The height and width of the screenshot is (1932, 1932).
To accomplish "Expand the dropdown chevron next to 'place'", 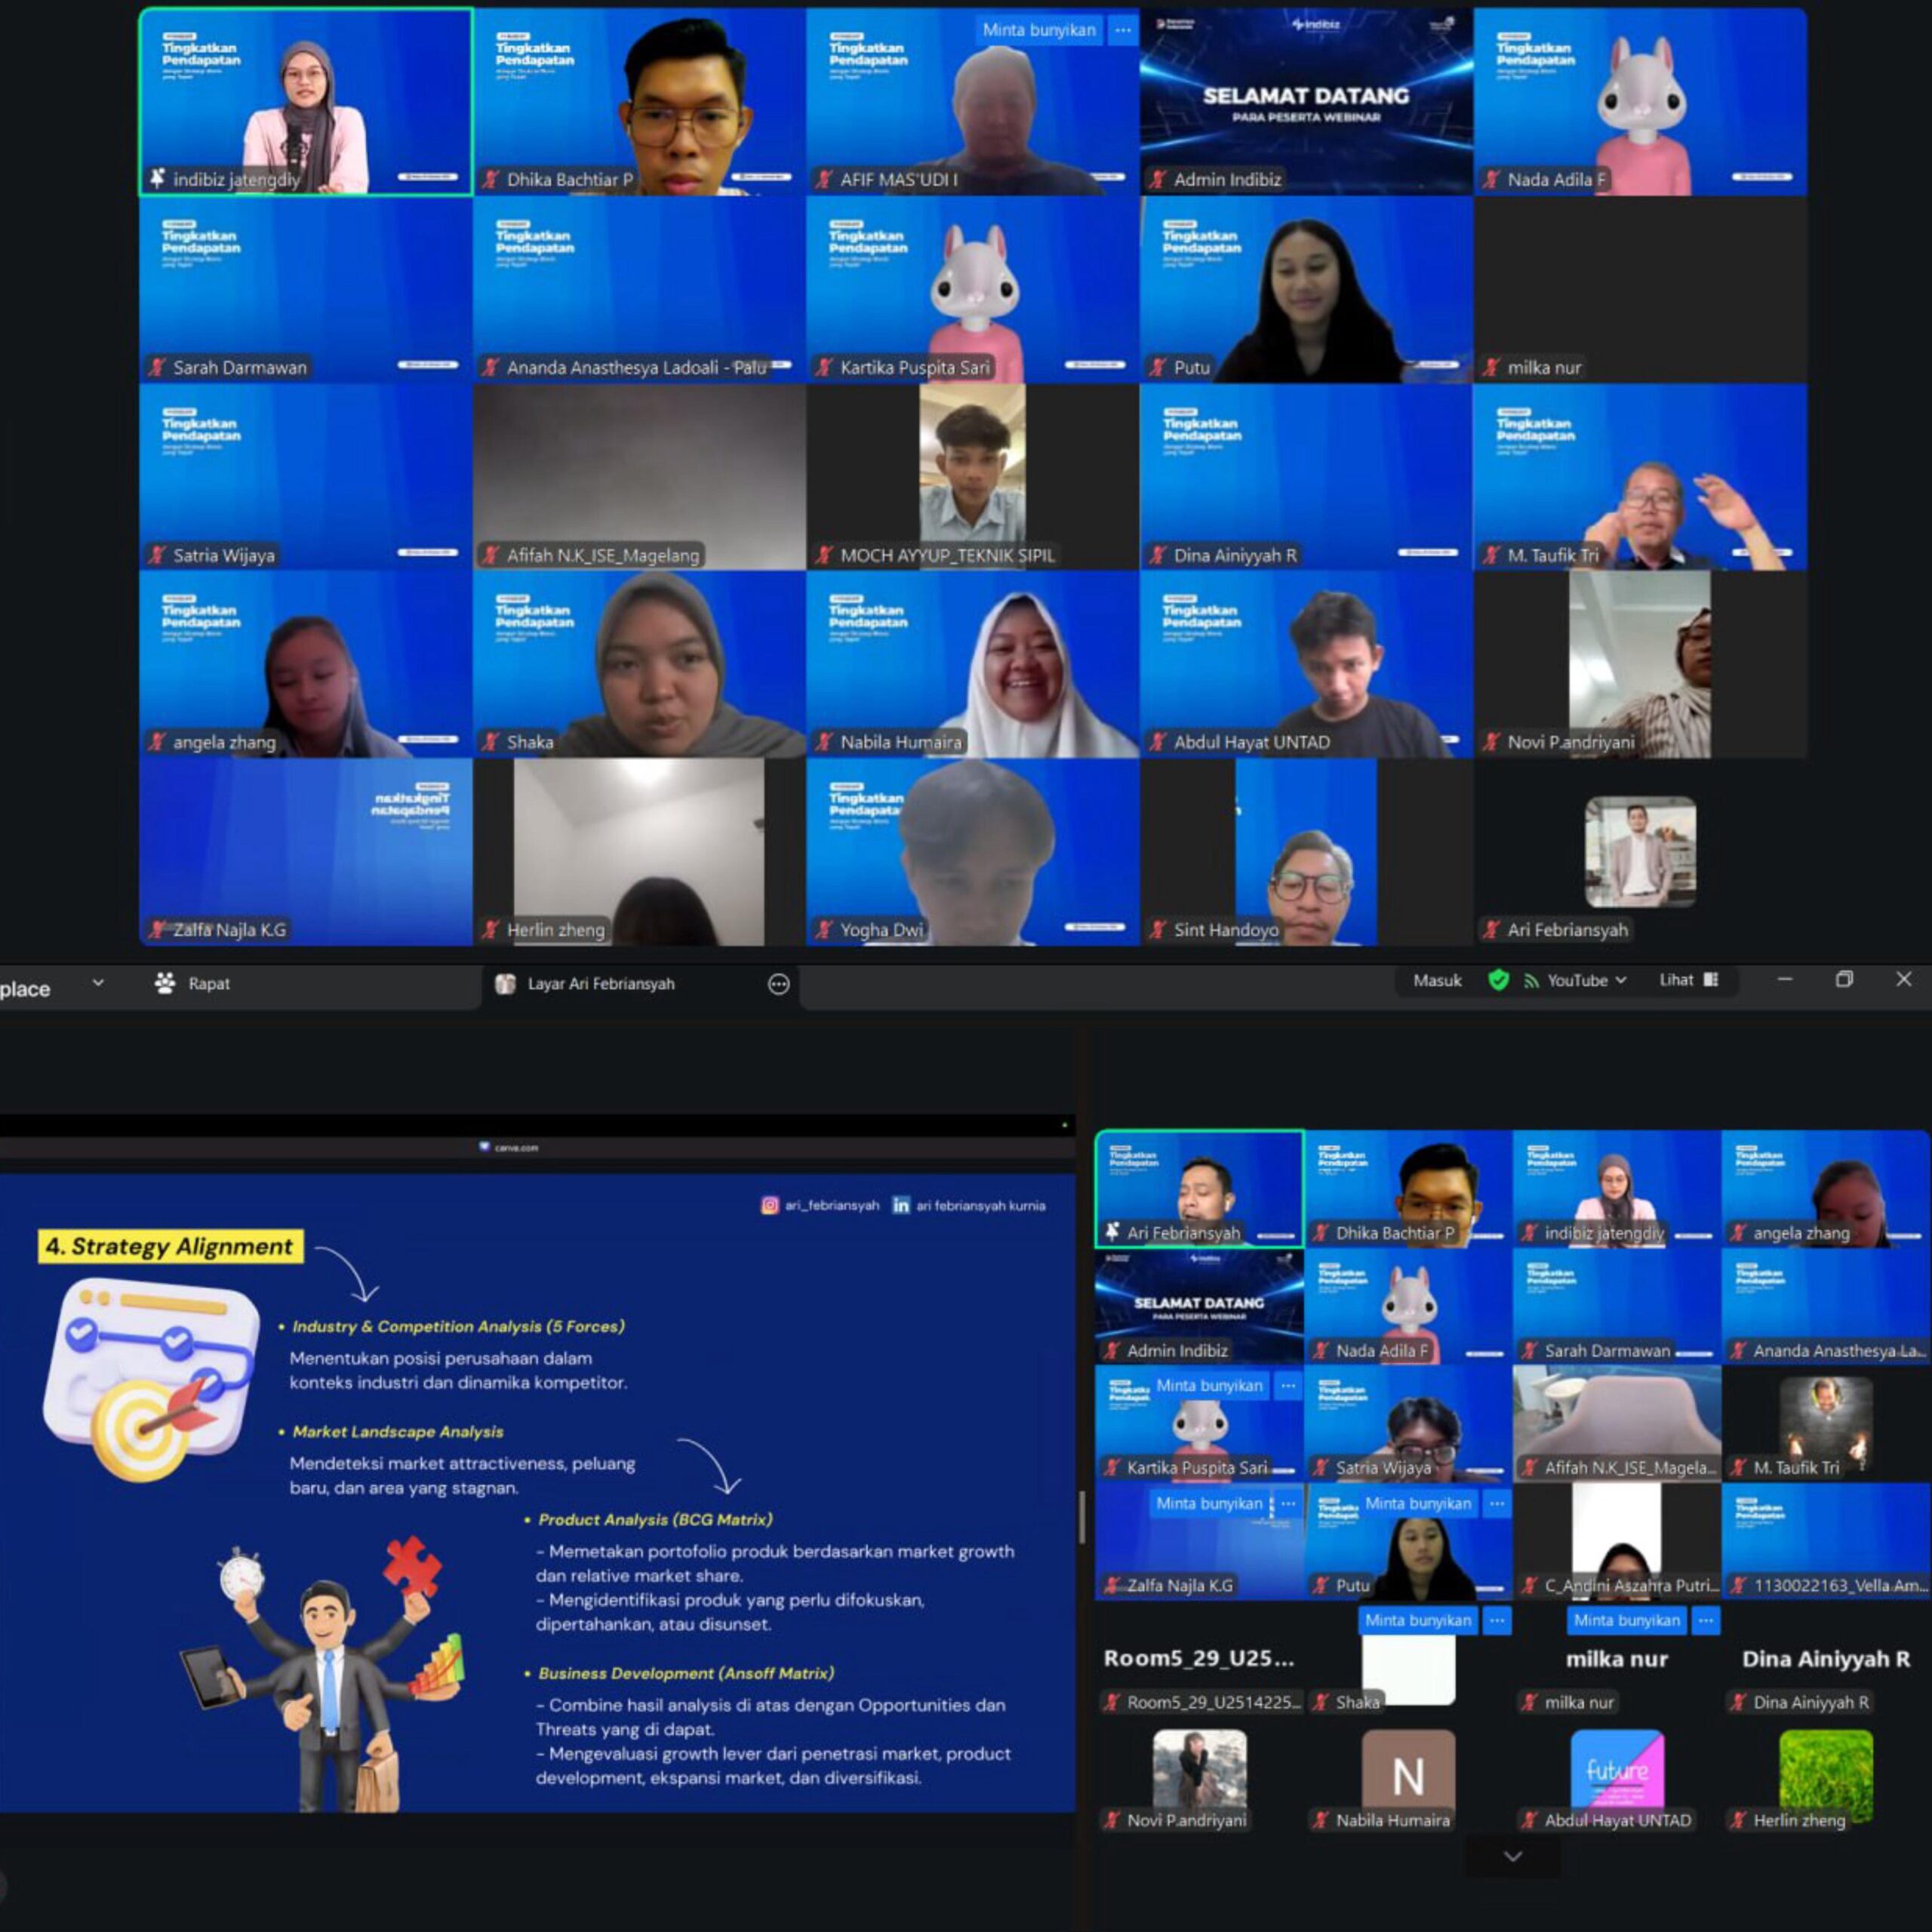I will coord(98,983).
